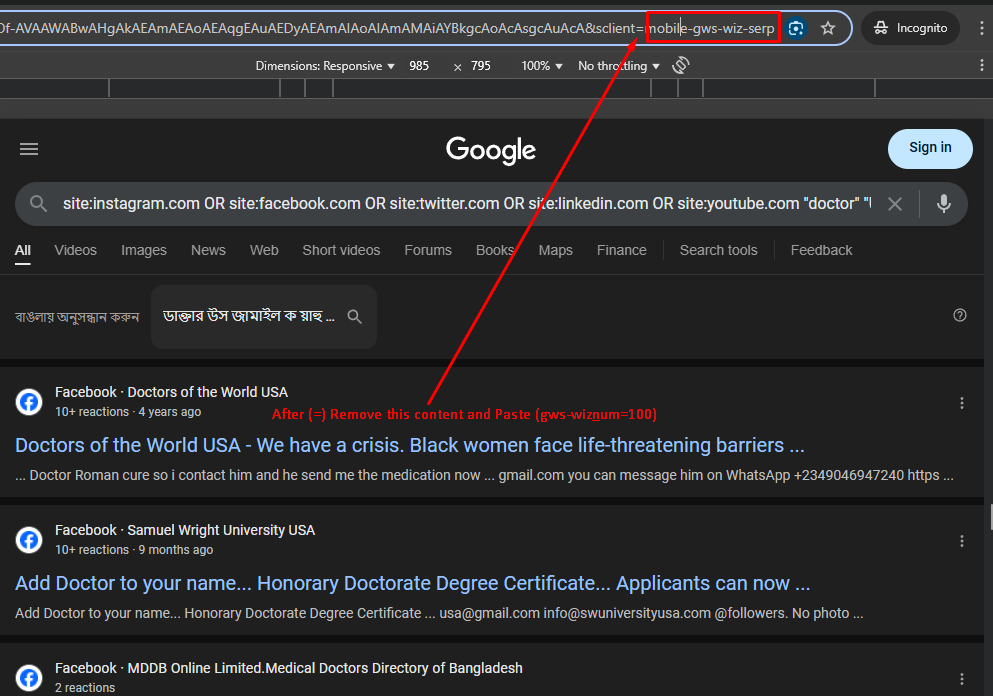Click the Incognito profile button
Image resolution: width=993 pixels, height=696 pixels.
click(910, 28)
